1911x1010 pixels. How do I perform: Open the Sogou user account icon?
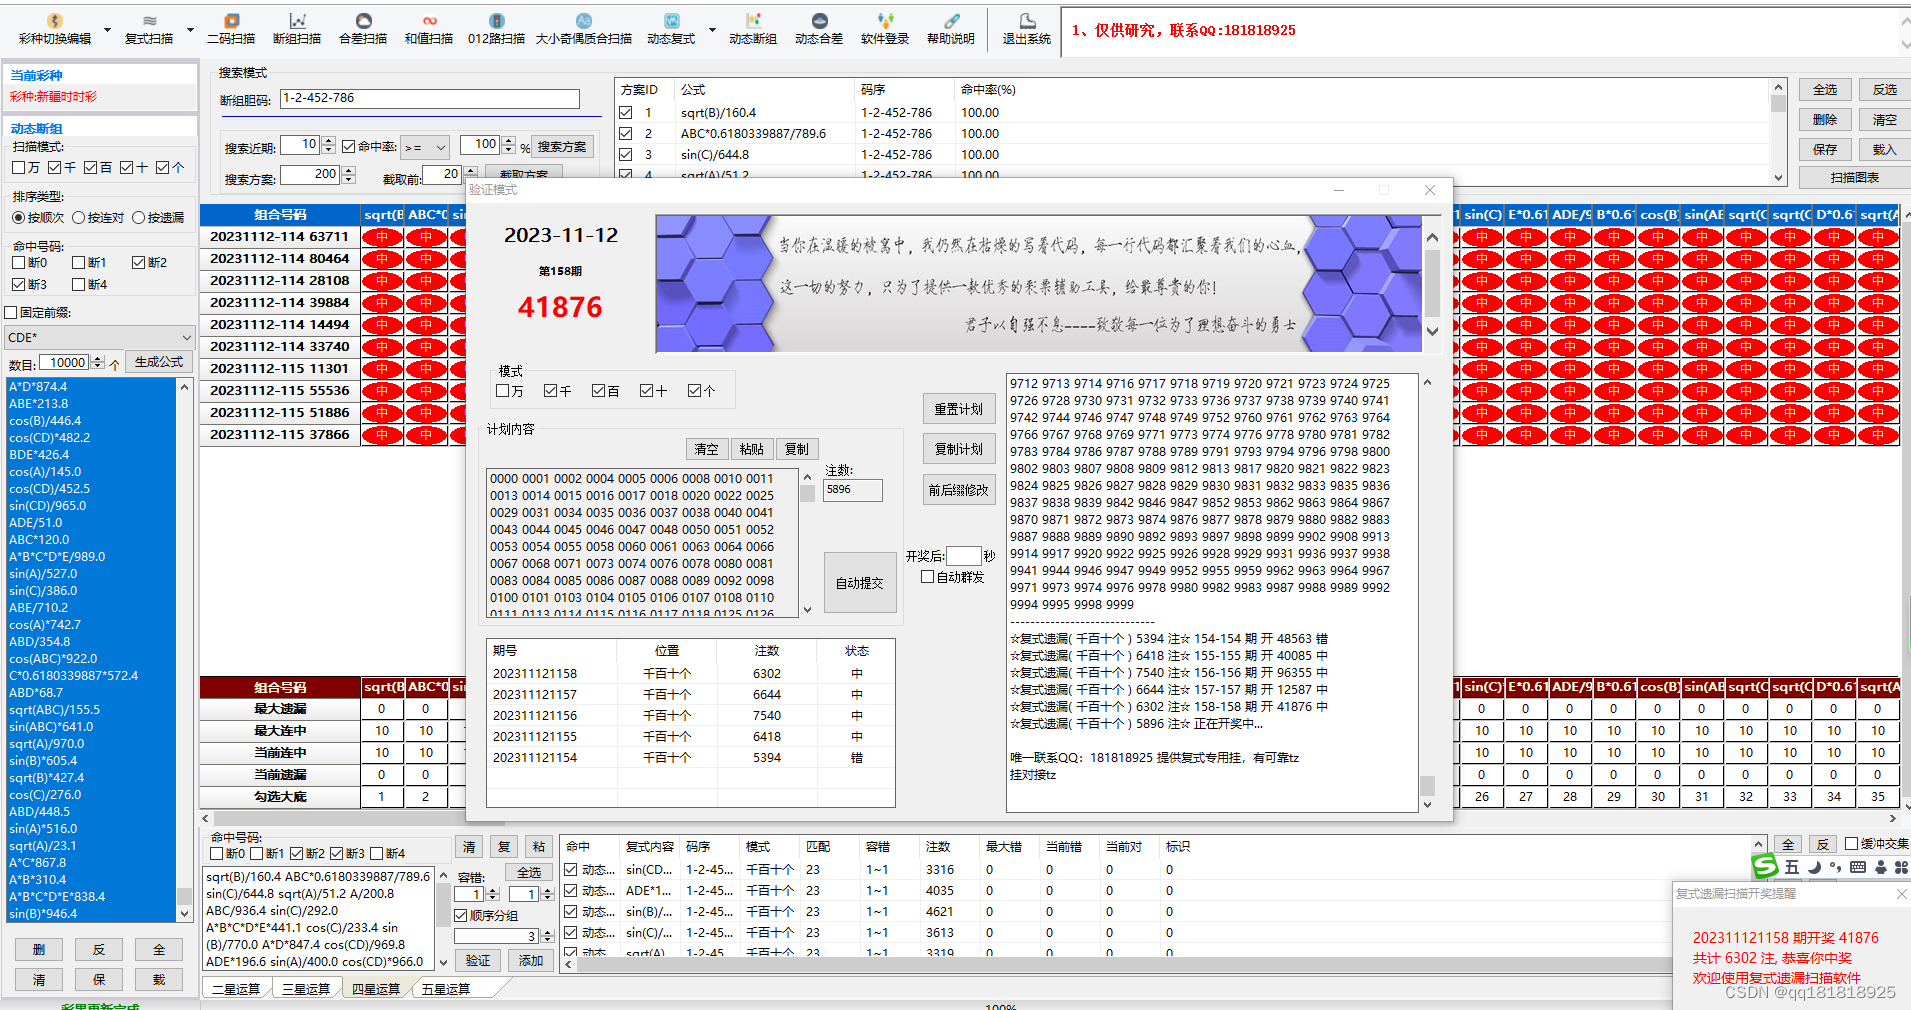(1880, 867)
